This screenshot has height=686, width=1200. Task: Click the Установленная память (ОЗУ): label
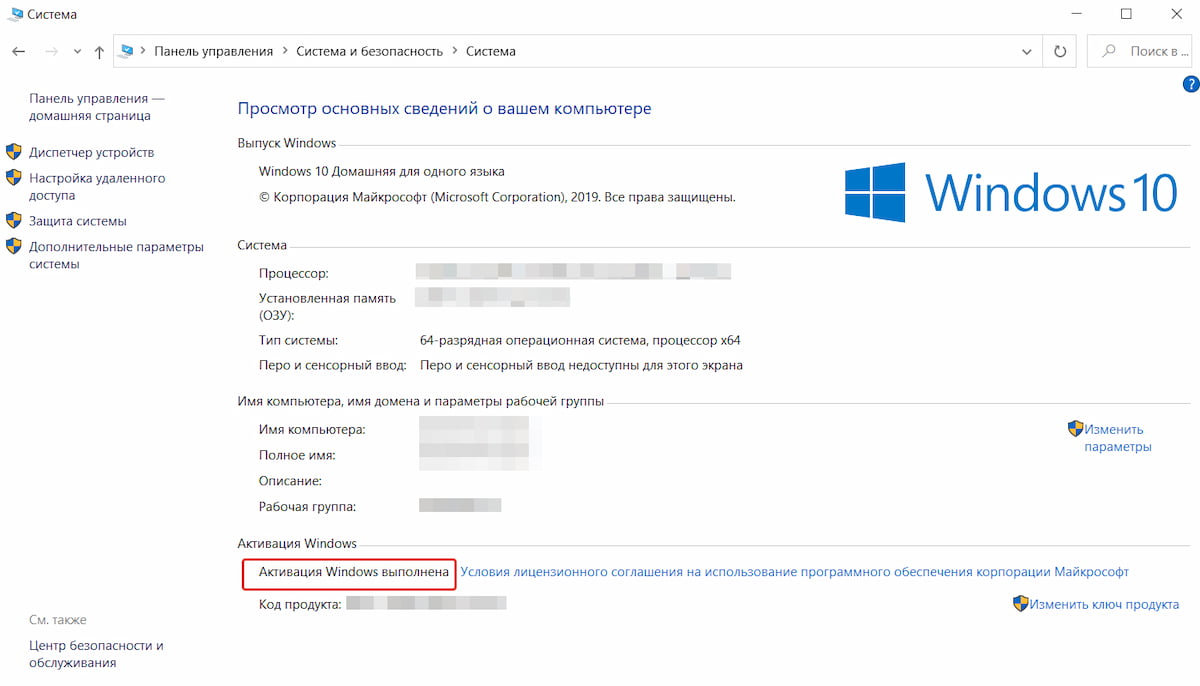(x=327, y=306)
